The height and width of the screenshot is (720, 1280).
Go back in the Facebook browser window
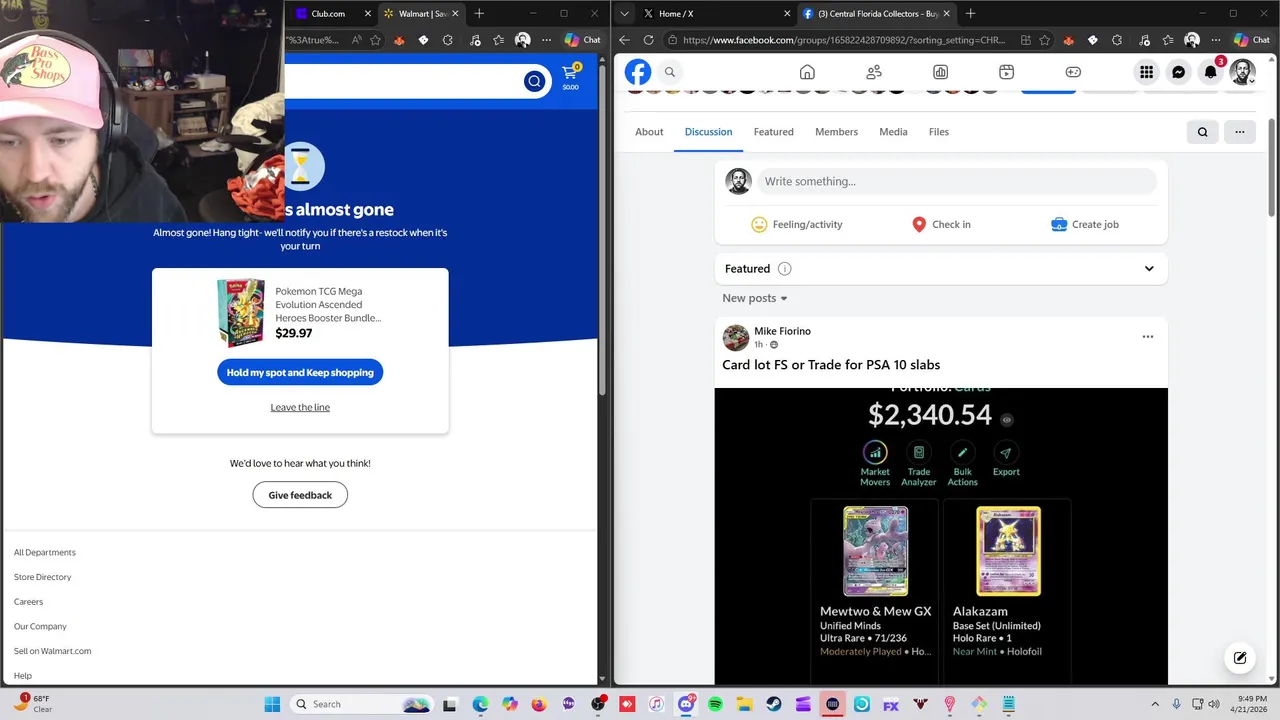pos(624,40)
